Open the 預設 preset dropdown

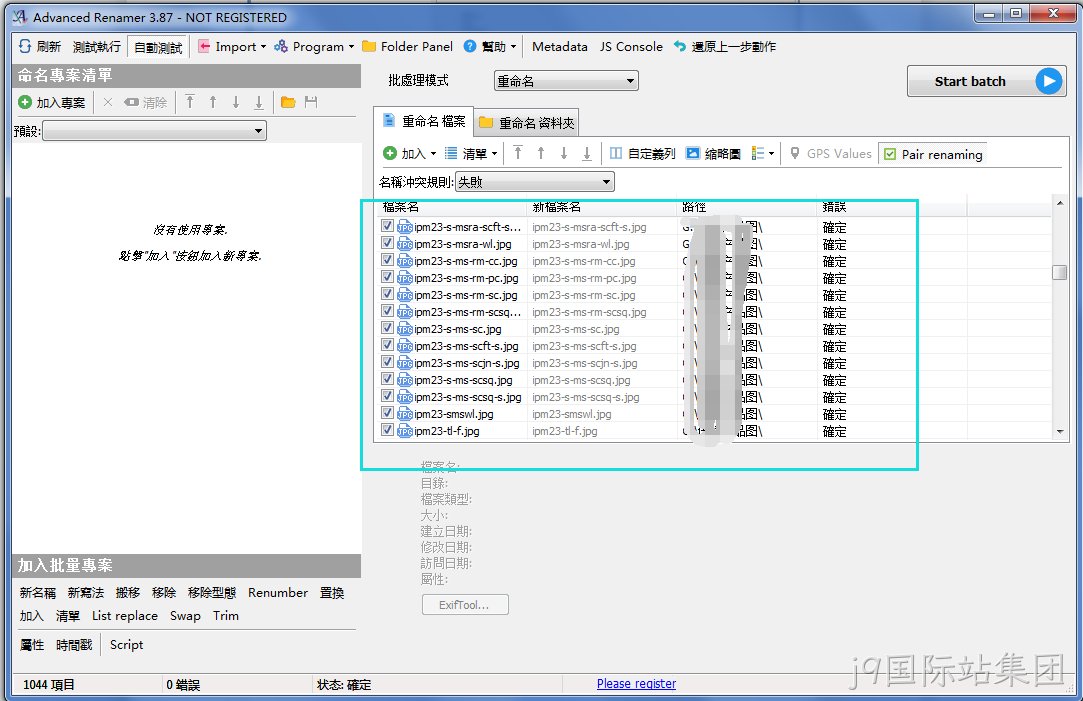pyautogui.click(x=154, y=131)
